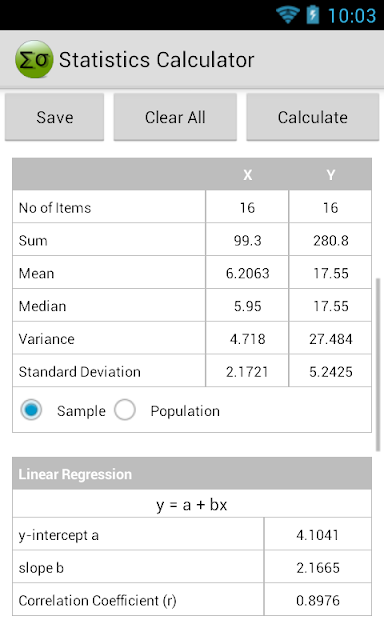Select the slope b value 2.1665

[317, 567]
